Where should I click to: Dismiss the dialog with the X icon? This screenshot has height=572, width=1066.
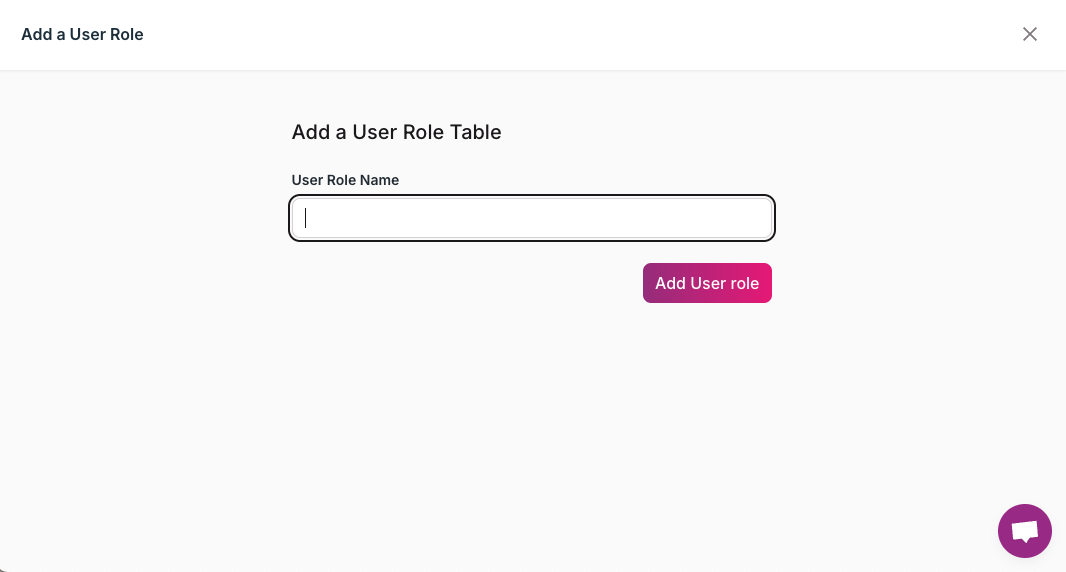click(x=1030, y=34)
